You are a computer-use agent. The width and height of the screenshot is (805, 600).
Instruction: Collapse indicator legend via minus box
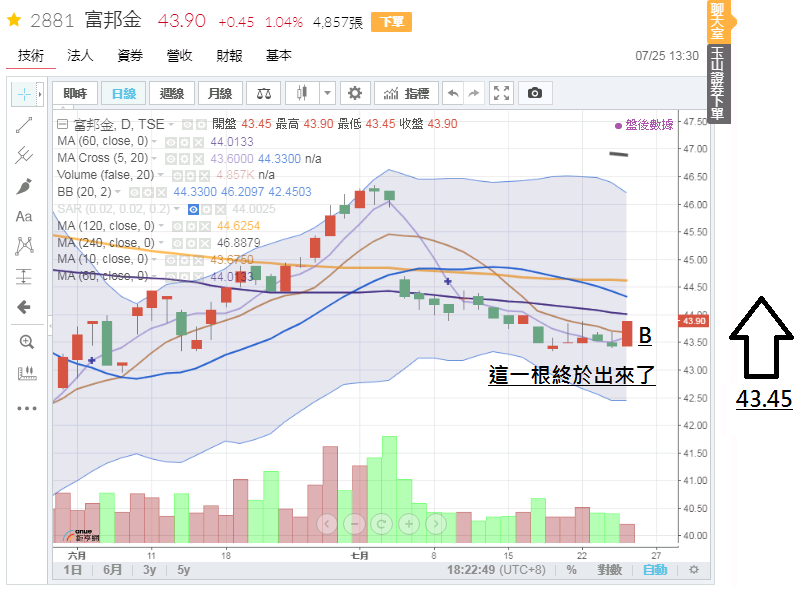click(x=62, y=124)
